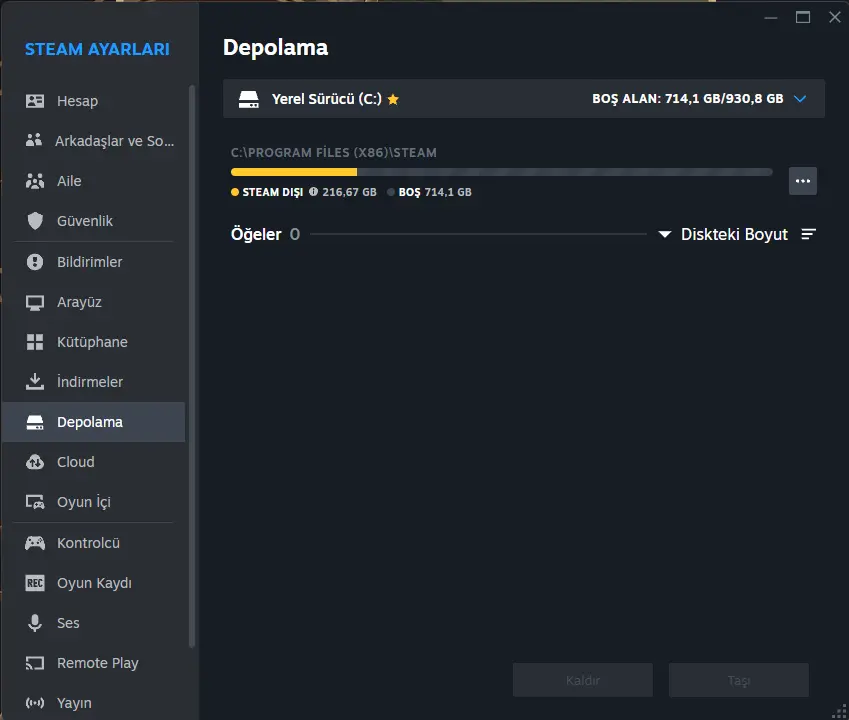Viewport: 849px width, 720px height.
Task: Click the Ses microphone icon
Action: 35,623
